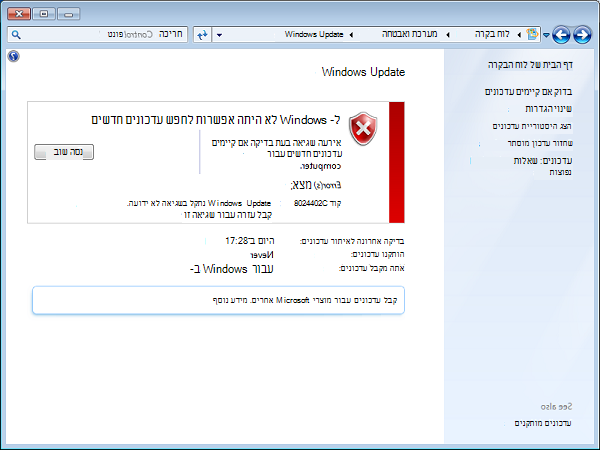Expand chevron next to לוח בקרה breadcrumb
The height and width of the screenshot is (450, 600).
click(x=519, y=35)
